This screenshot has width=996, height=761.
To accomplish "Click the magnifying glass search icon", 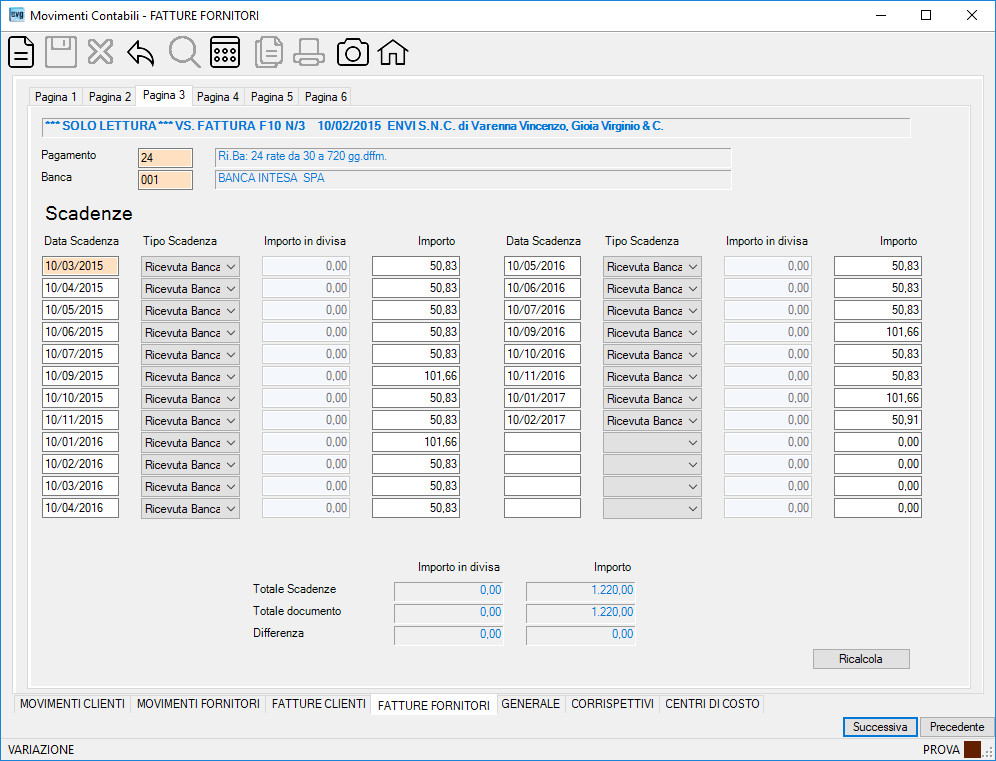I will point(184,52).
